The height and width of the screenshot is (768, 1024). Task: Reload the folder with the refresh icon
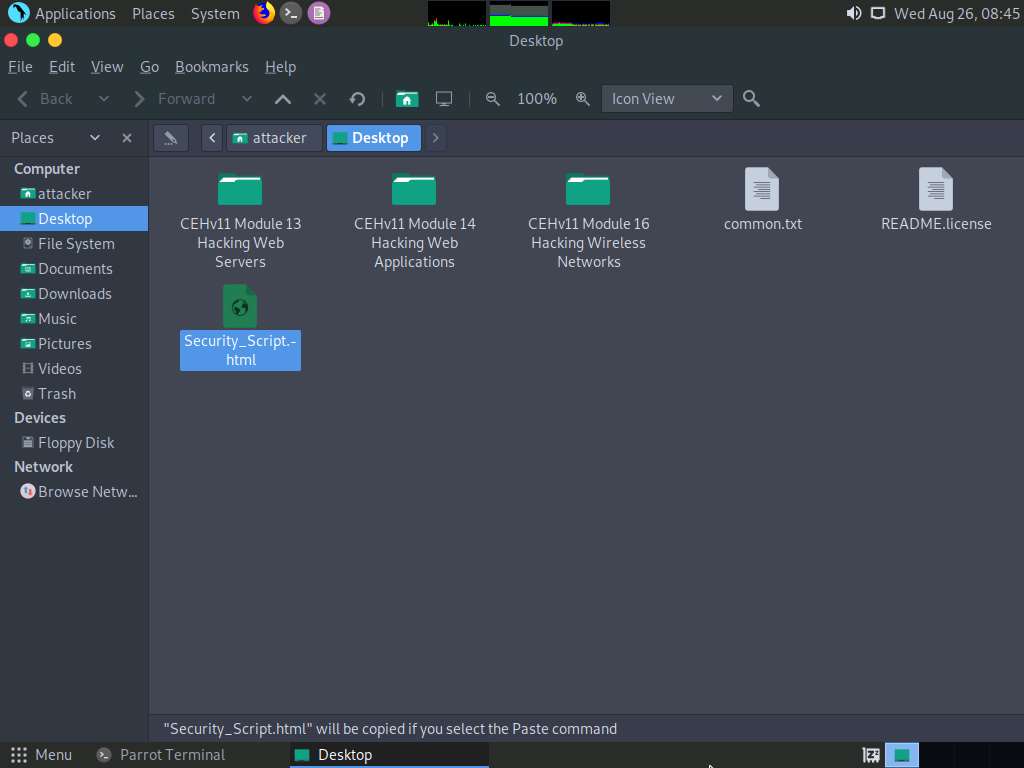[357, 98]
